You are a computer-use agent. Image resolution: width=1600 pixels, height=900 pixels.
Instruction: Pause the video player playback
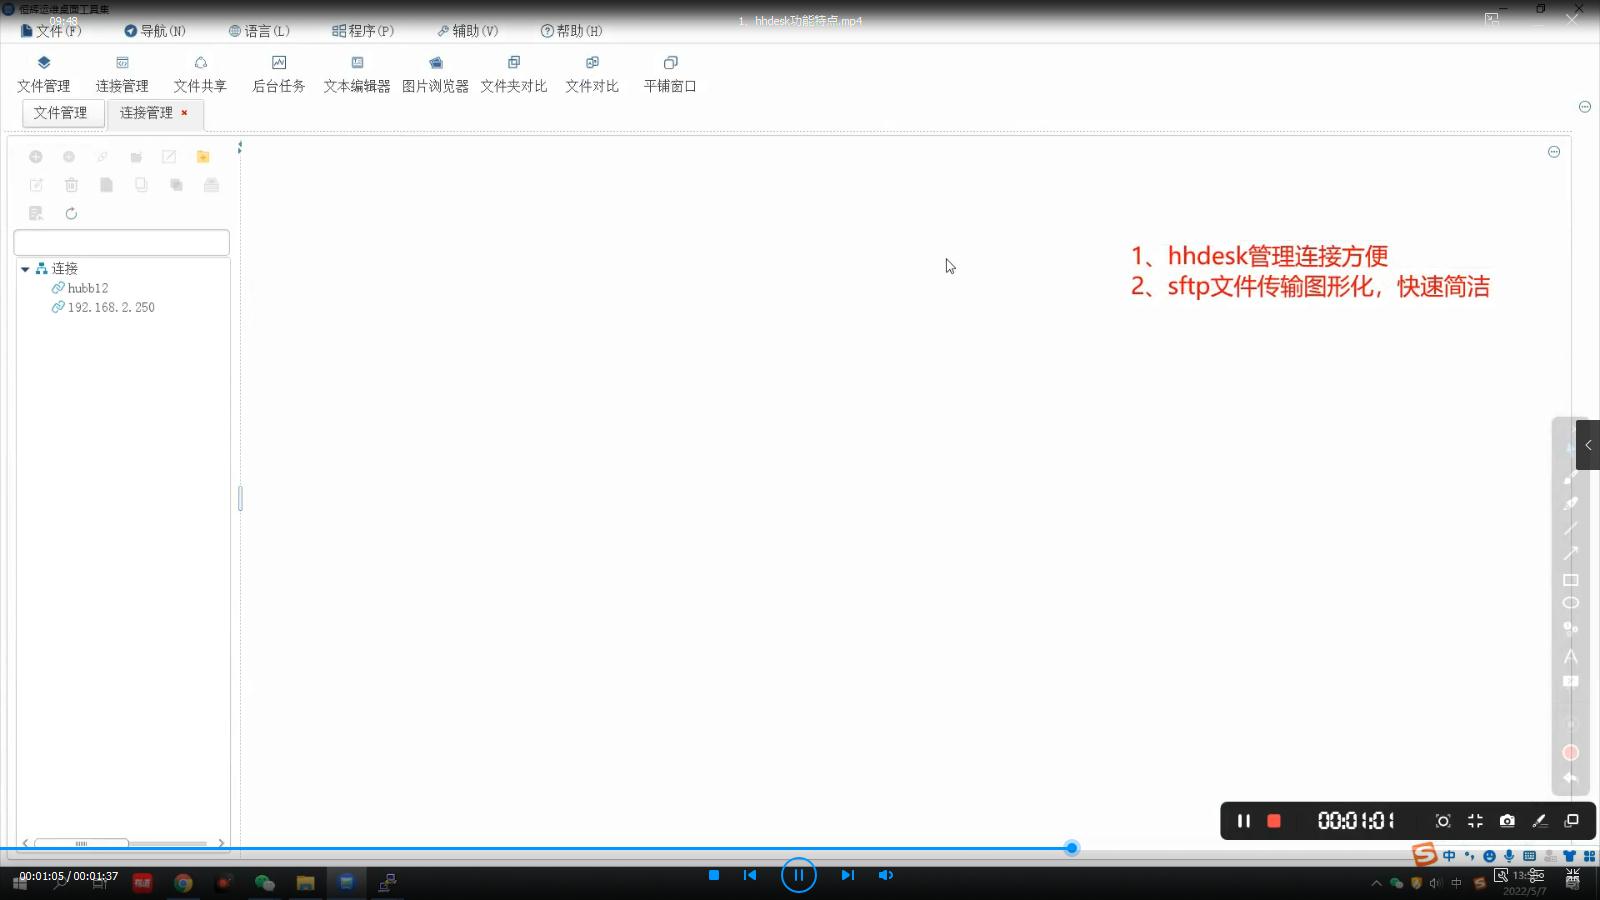pos(798,875)
